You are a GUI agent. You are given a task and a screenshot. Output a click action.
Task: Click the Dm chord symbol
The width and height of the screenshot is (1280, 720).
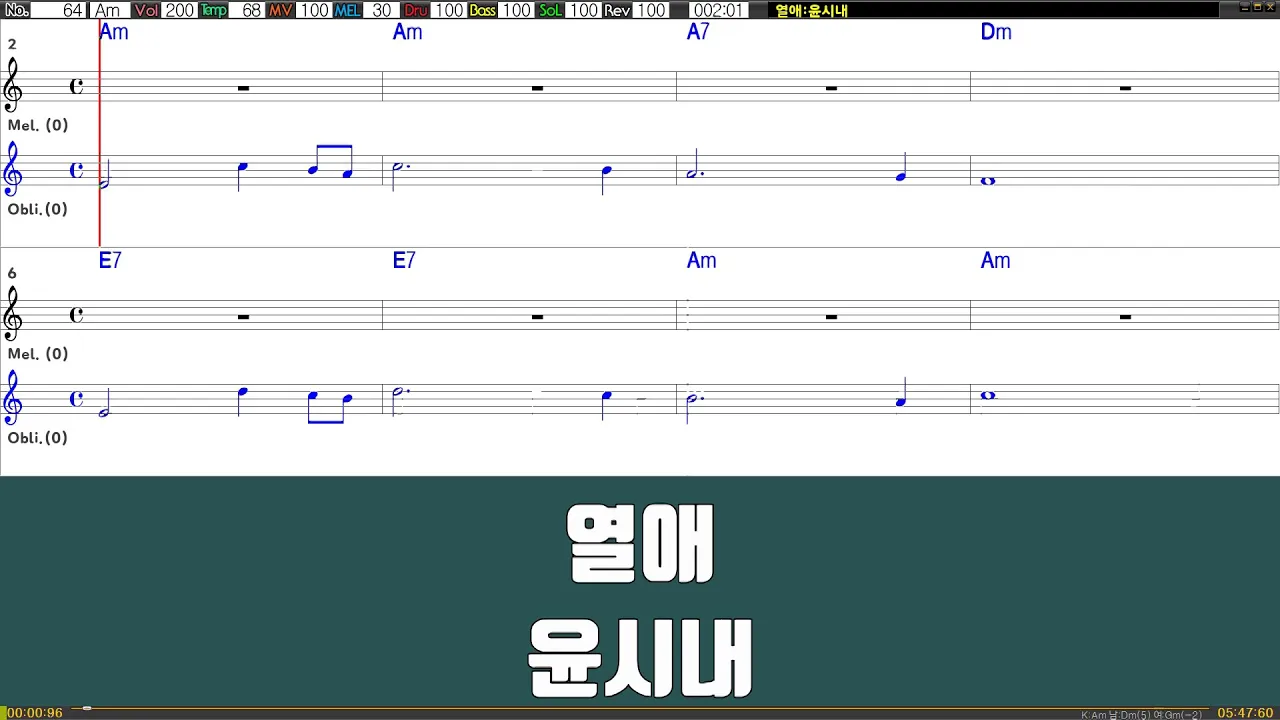pyautogui.click(x=996, y=32)
